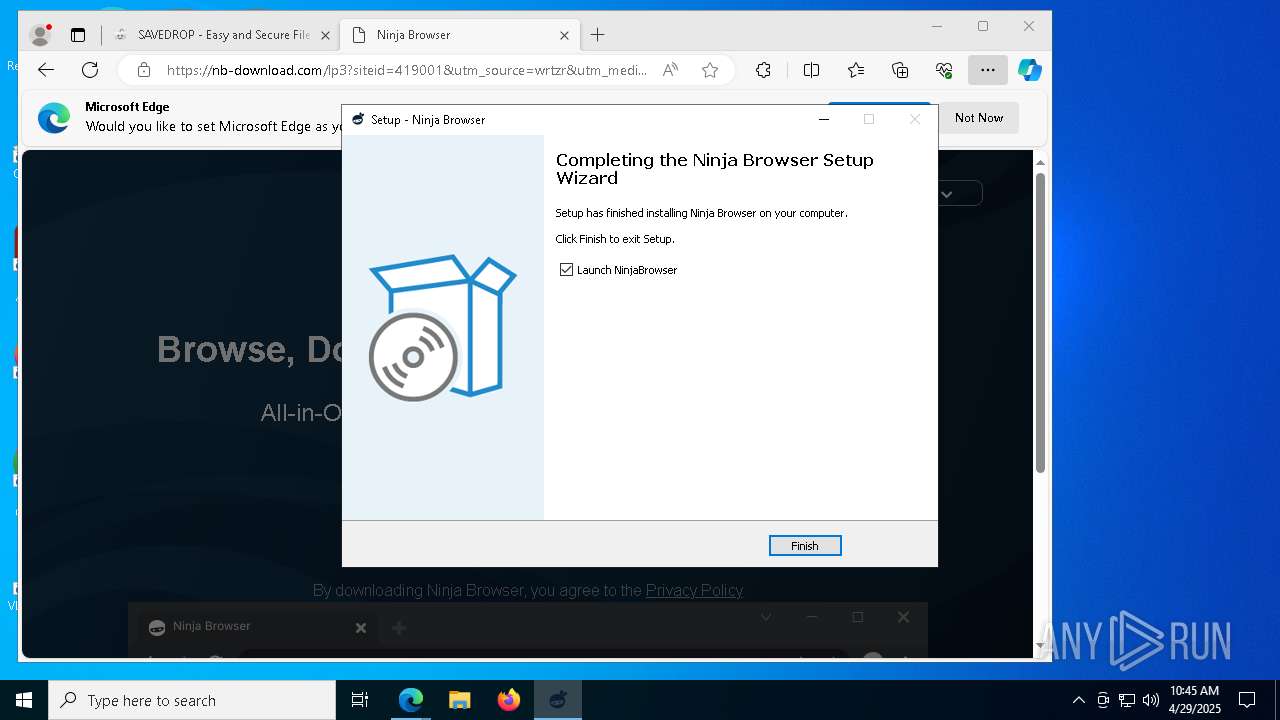
Task: Click the nb-download.com address bar
Action: pos(406,70)
